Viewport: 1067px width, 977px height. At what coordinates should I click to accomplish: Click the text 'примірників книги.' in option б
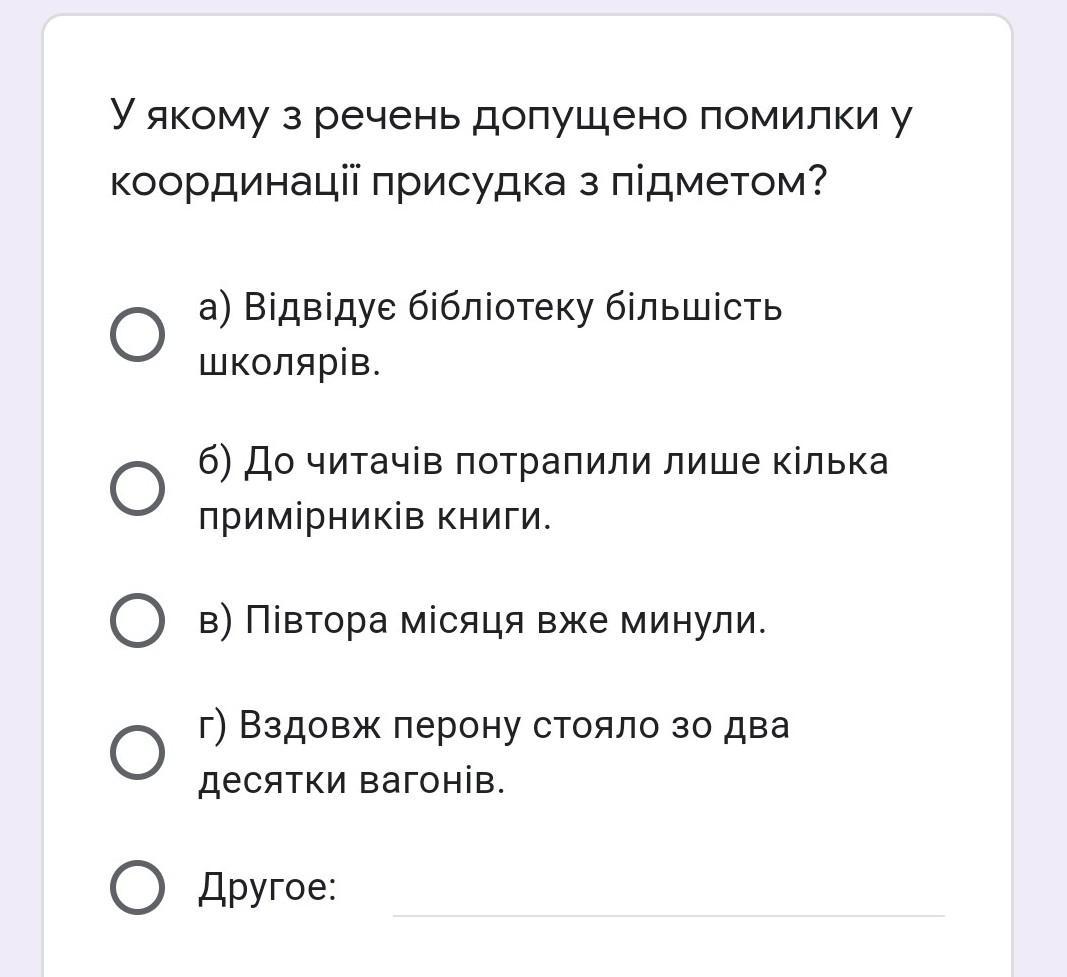374,516
